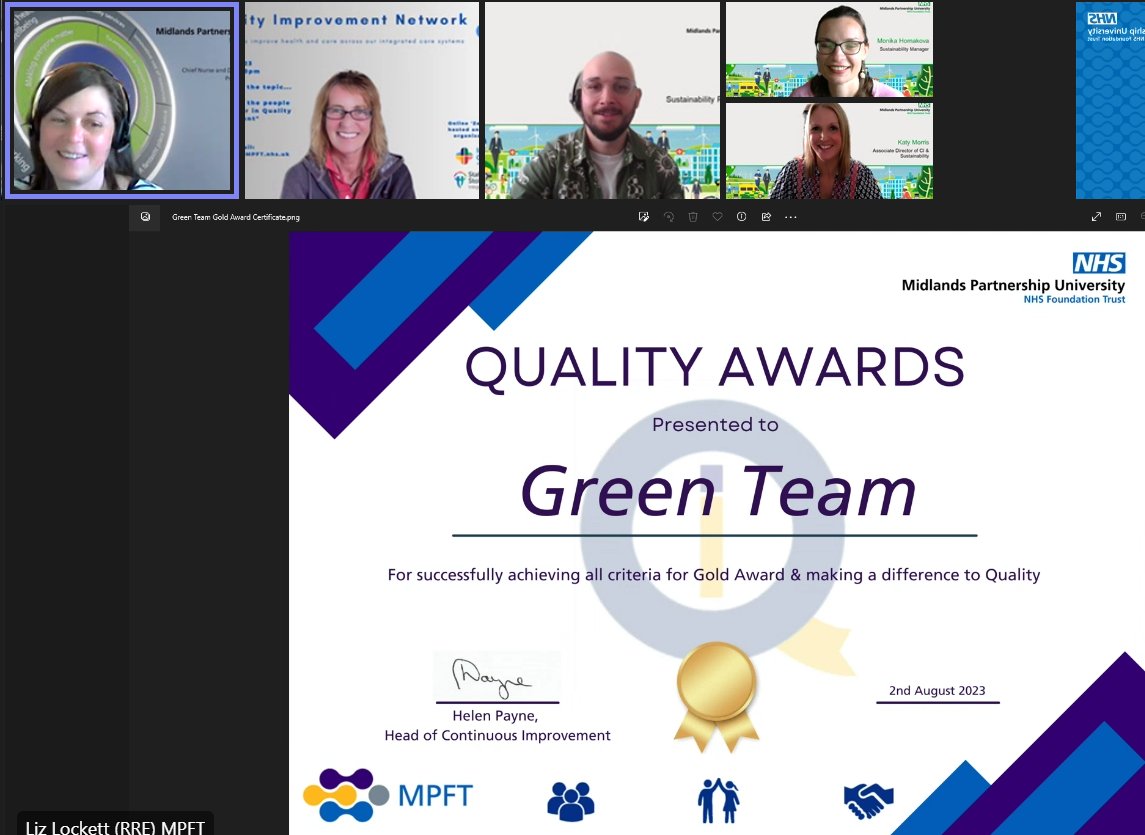Select Monika Homakova's video tile
Image resolution: width=1145 pixels, height=835 pixels.
(828, 50)
